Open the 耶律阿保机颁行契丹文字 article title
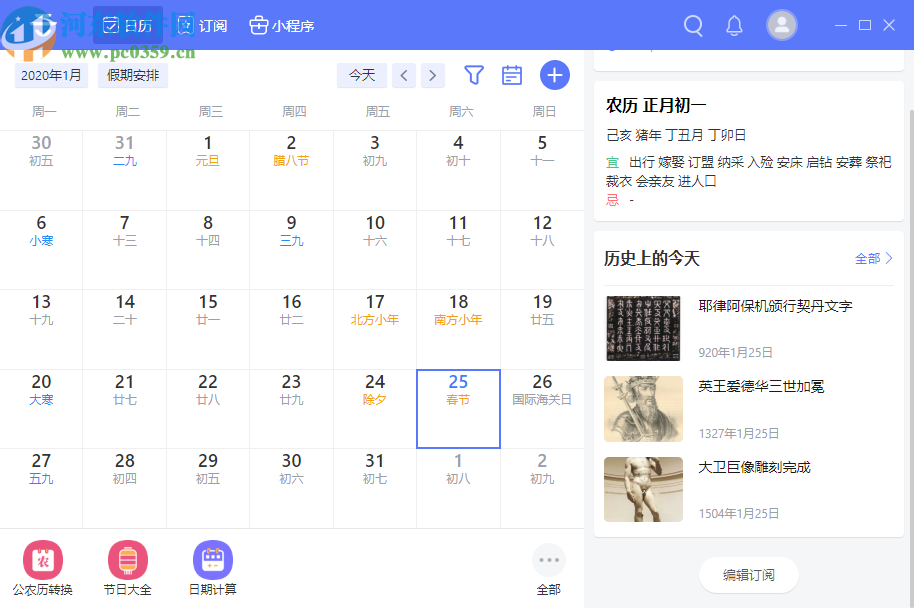914x608 pixels. click(775, 306)
